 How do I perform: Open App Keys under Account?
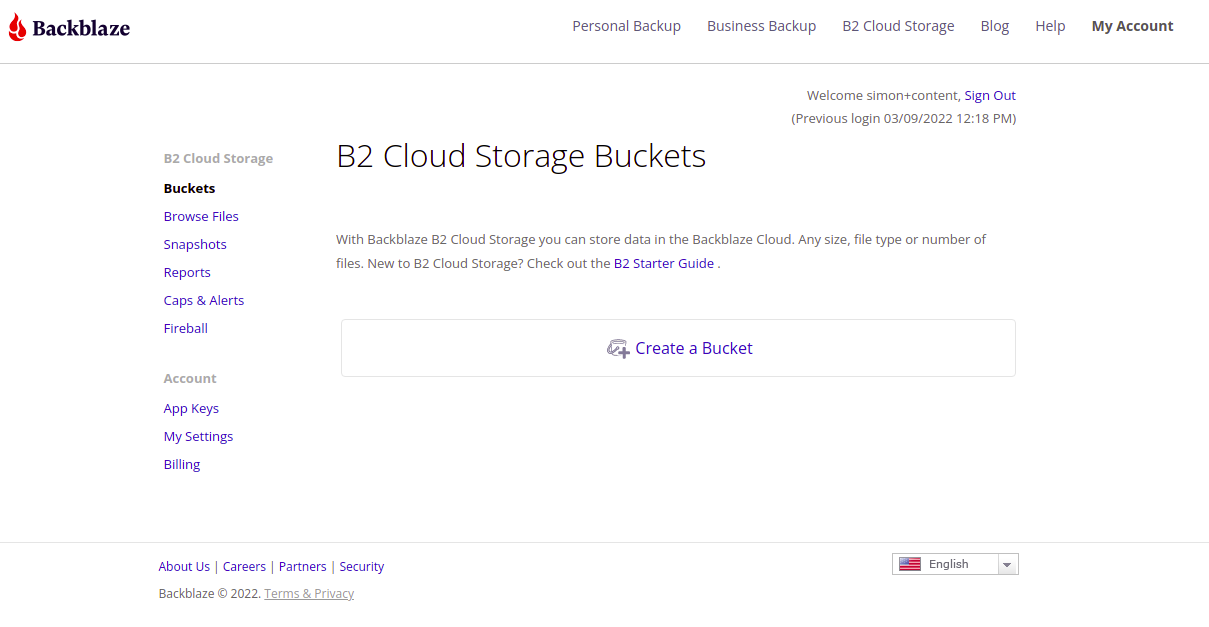[191, 408]
